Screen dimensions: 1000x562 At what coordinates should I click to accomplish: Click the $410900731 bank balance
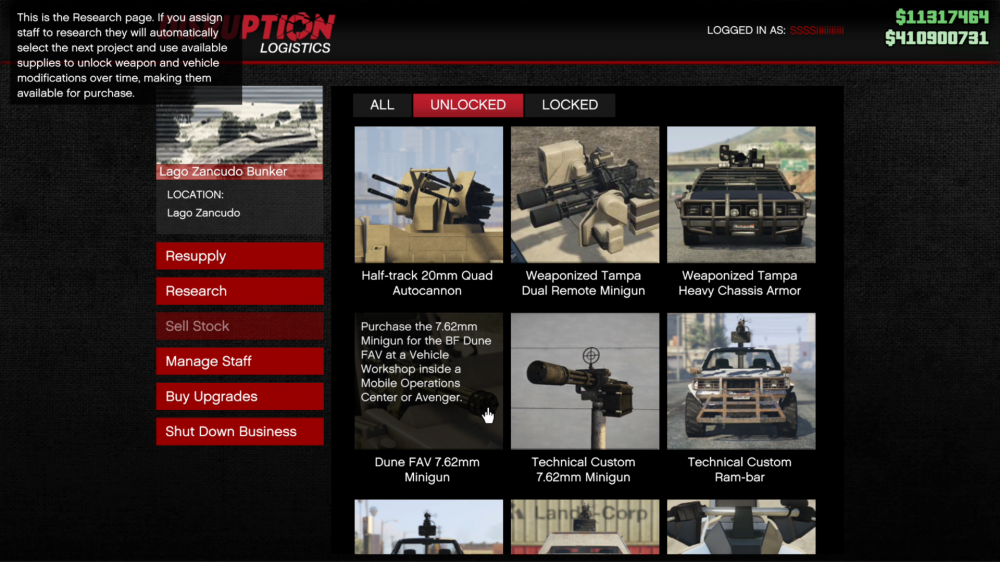[x=937, y=38]
